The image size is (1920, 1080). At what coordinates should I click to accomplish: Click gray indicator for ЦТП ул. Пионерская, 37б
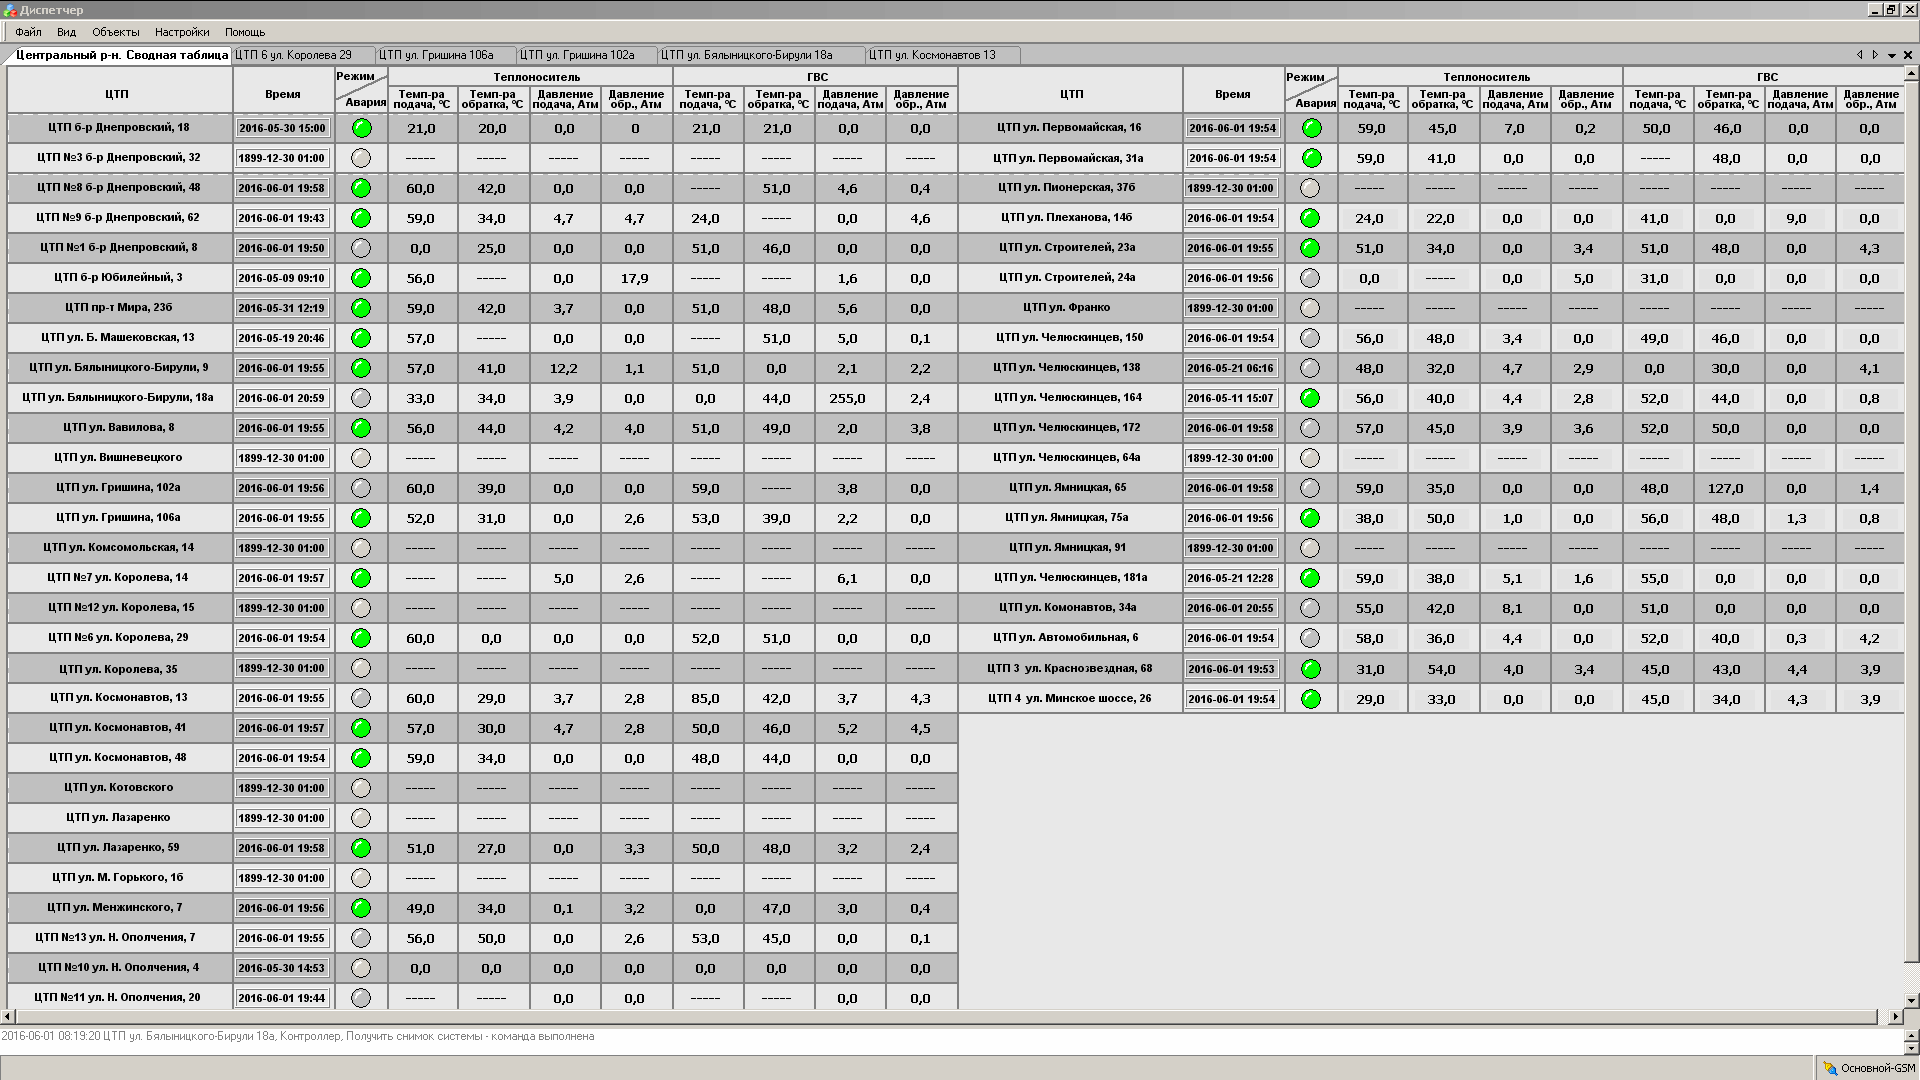pos(1311,188)
